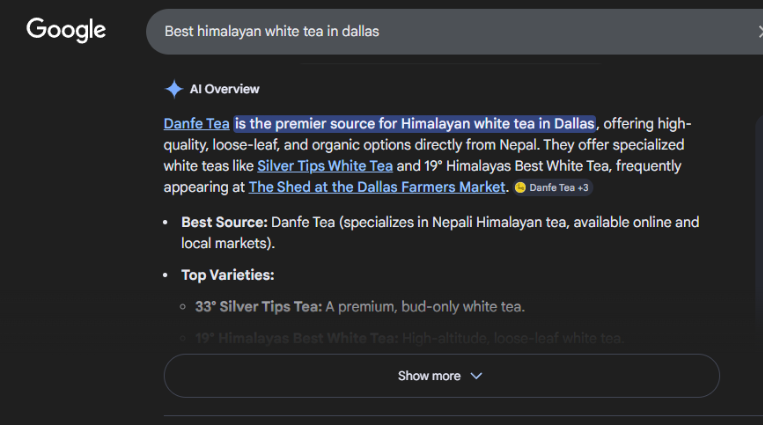Click the search box with the tea query
Screen dimensions: 763x425
(x=400, y=31)
